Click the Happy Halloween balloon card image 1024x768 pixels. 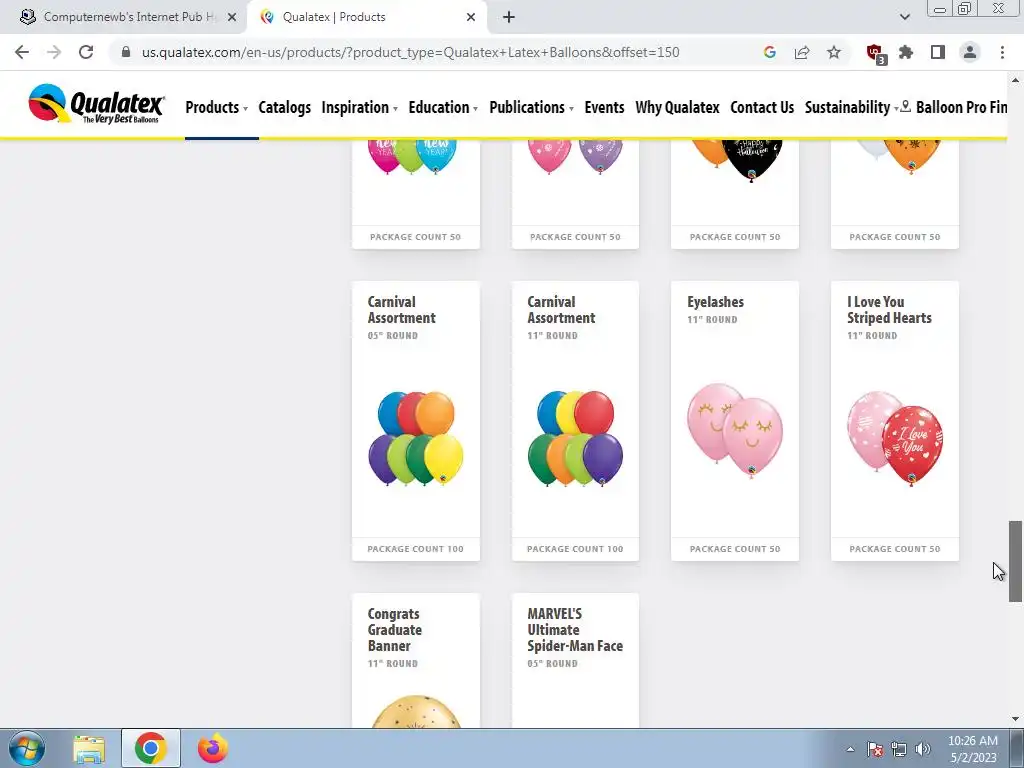(735, 161)
